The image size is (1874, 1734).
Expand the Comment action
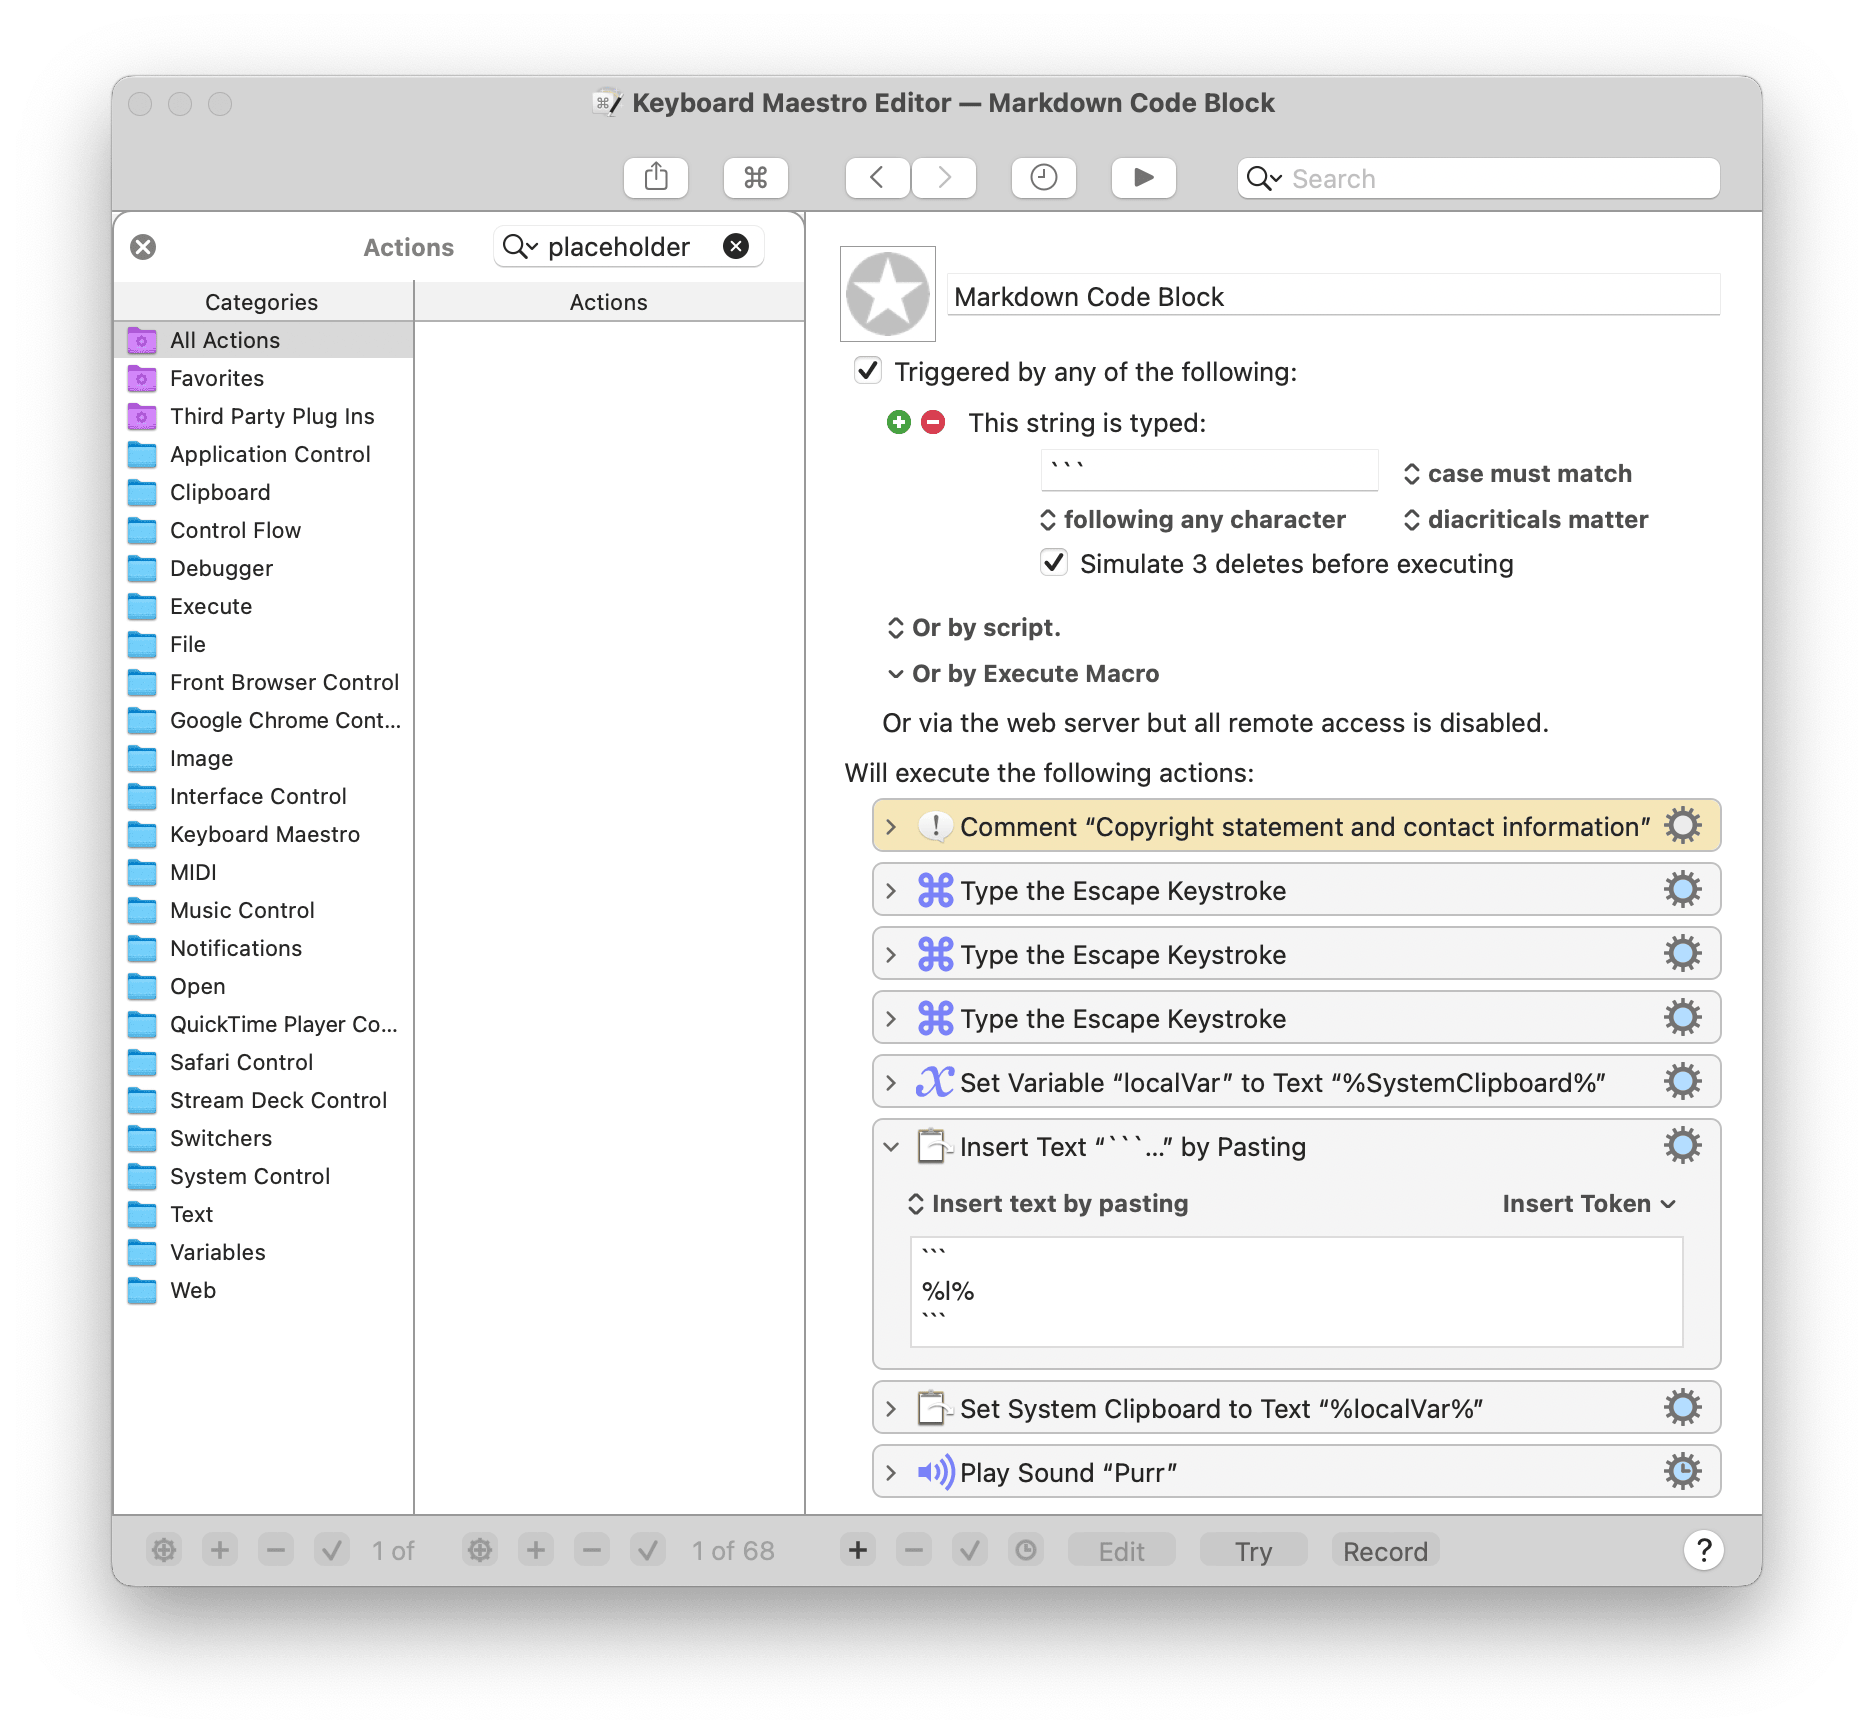891,827
